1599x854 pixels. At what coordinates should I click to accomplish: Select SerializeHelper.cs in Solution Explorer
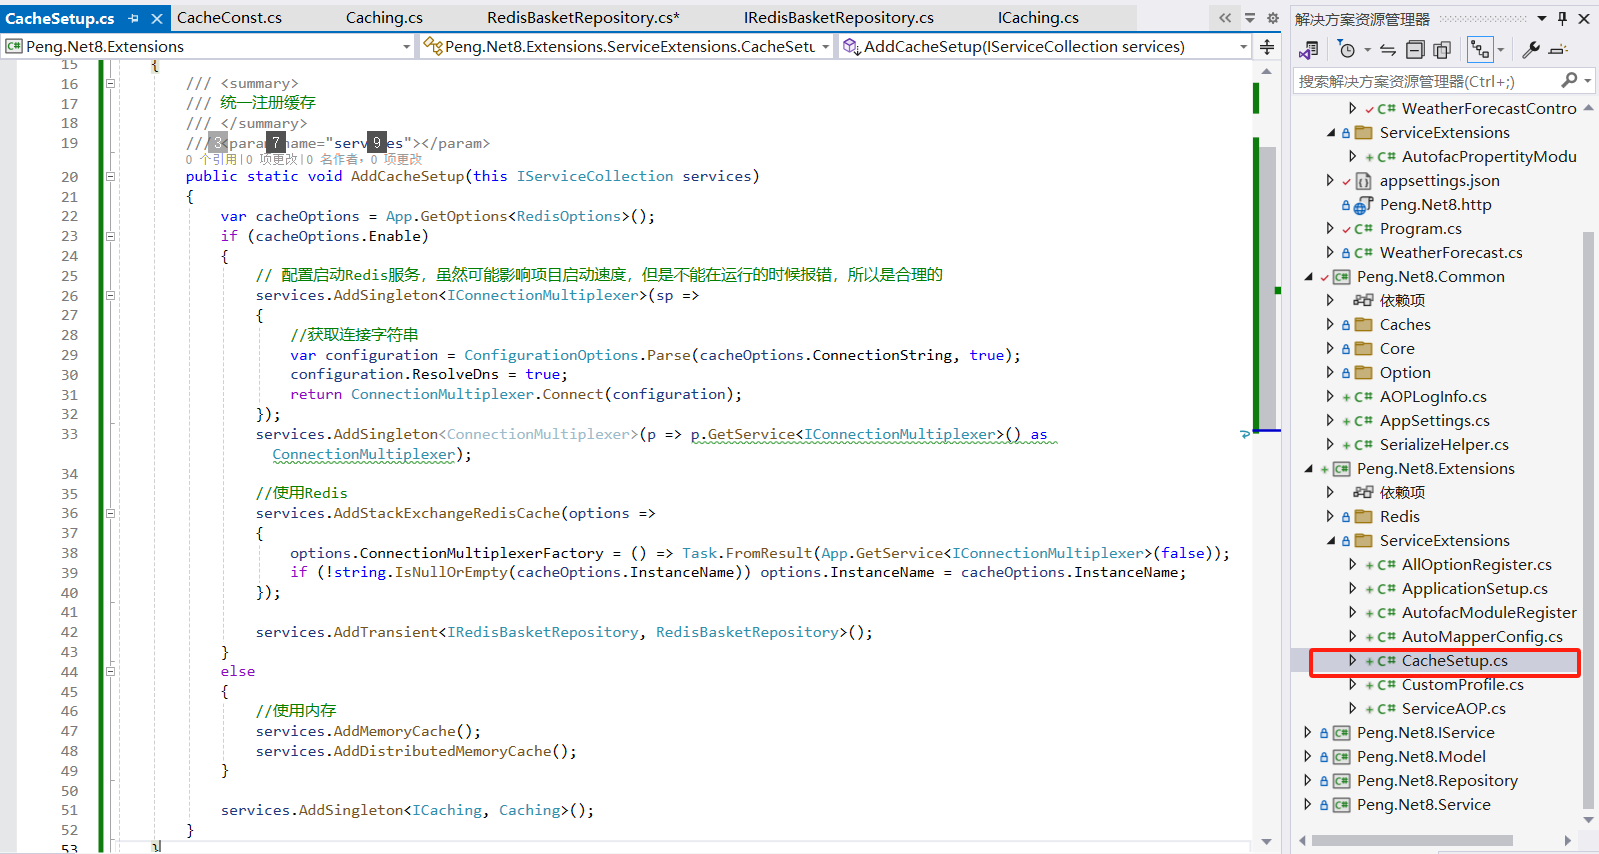pyautogui.click(x=1444, y=445)
